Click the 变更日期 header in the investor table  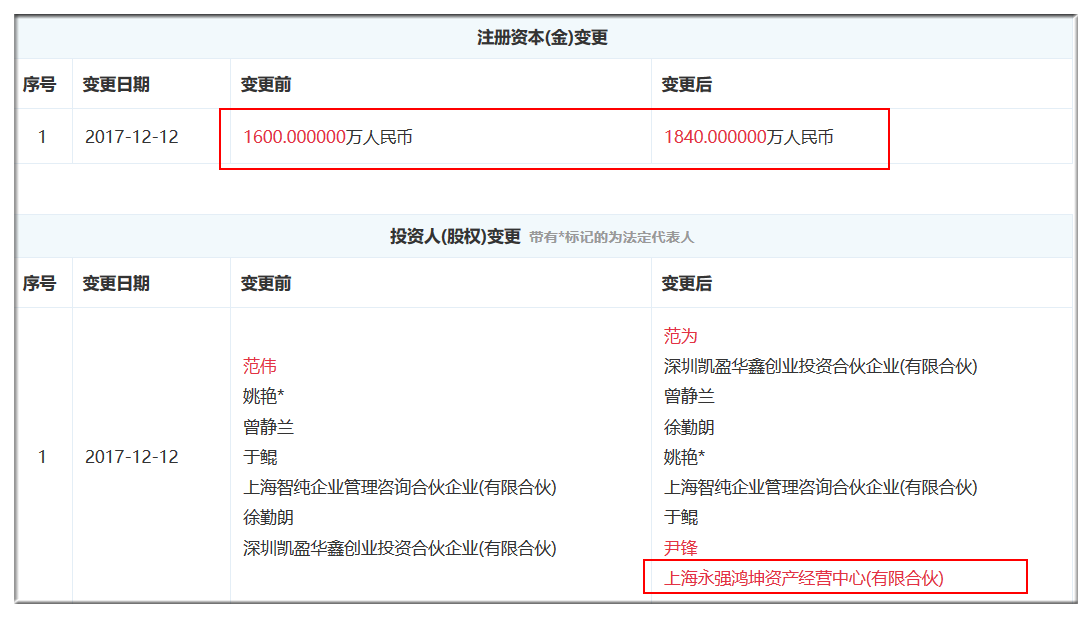click(116, 284)
